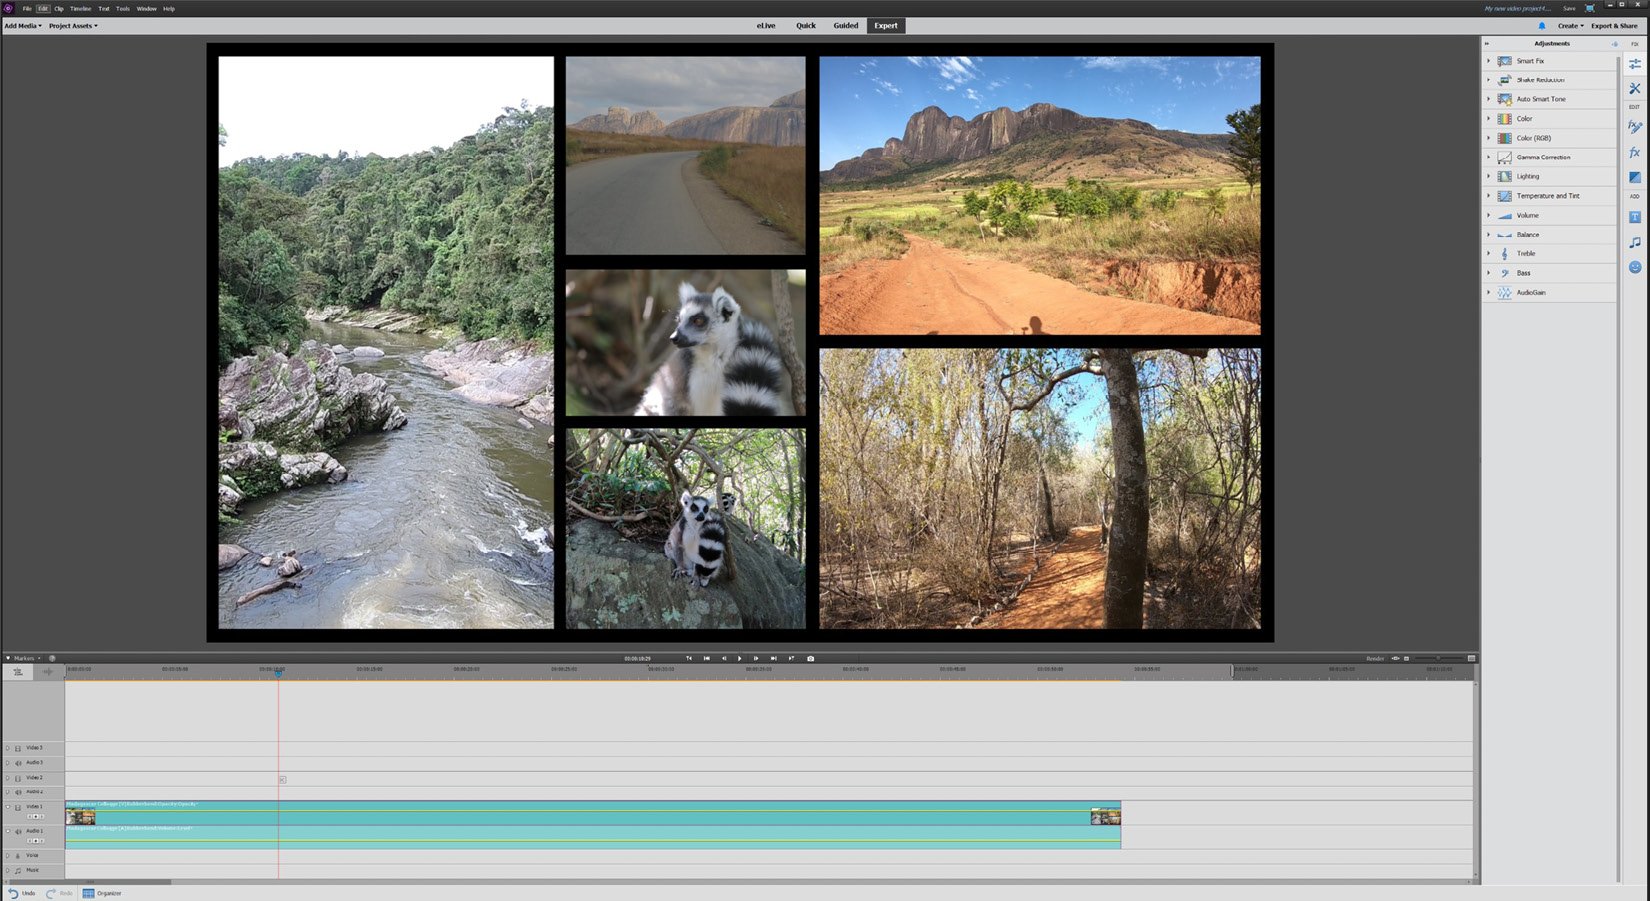Click the Undo arrow icon
This screenshot has width=1650, height=901.
[x=13, y=893]
